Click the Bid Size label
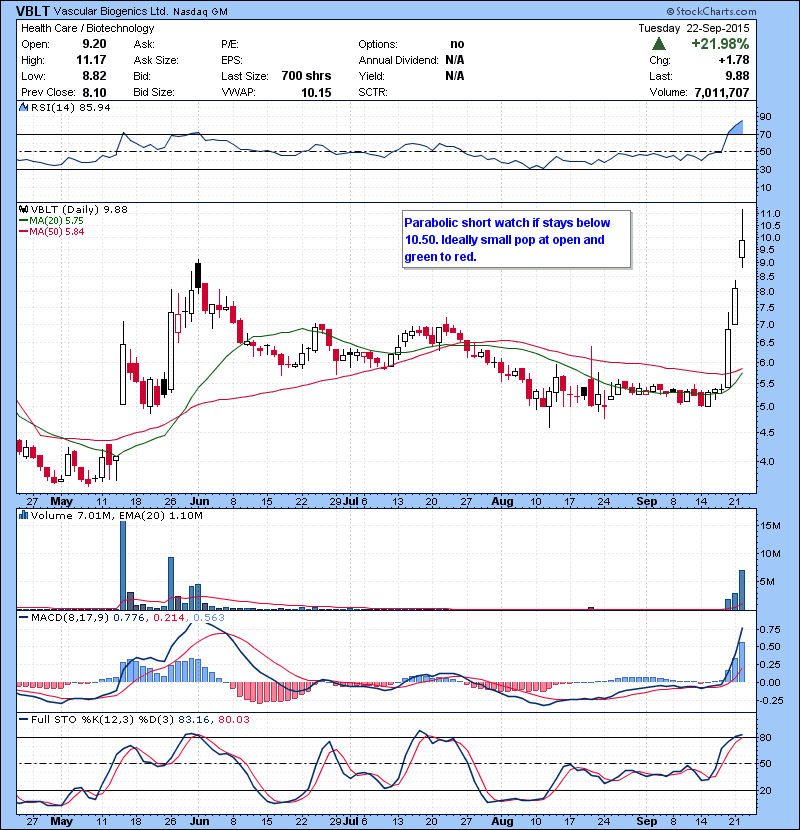 154,92
